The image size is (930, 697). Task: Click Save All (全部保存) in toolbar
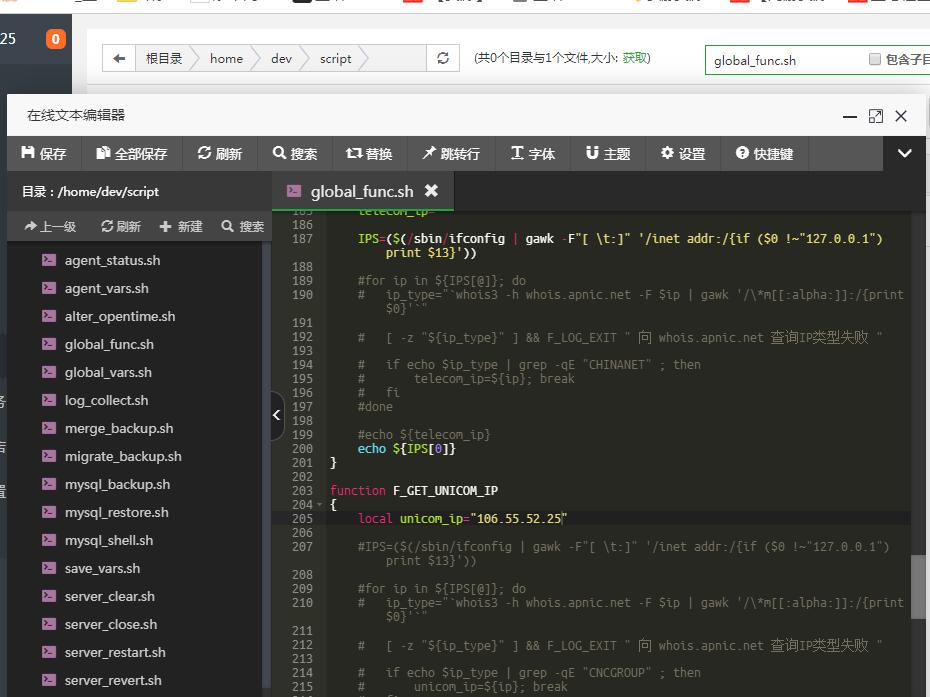pos(131,153)
